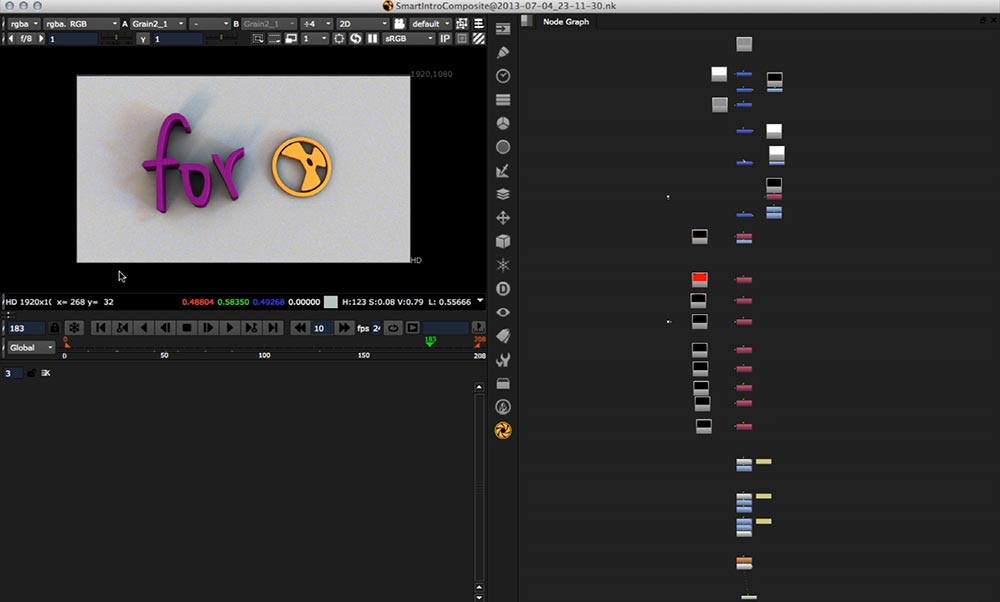Jump to the last frame

point(273,328)
